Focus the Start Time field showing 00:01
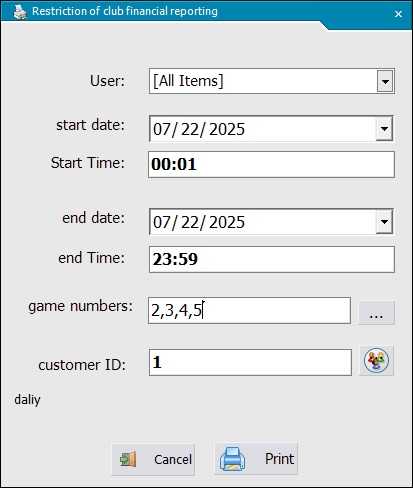This screenshot has height=488, width=413. [271, 164]
